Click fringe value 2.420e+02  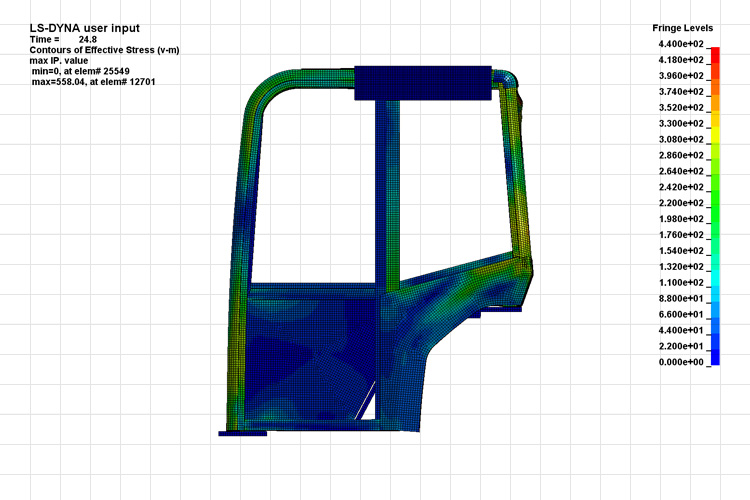pyautogui.click(x=681, y=187)
